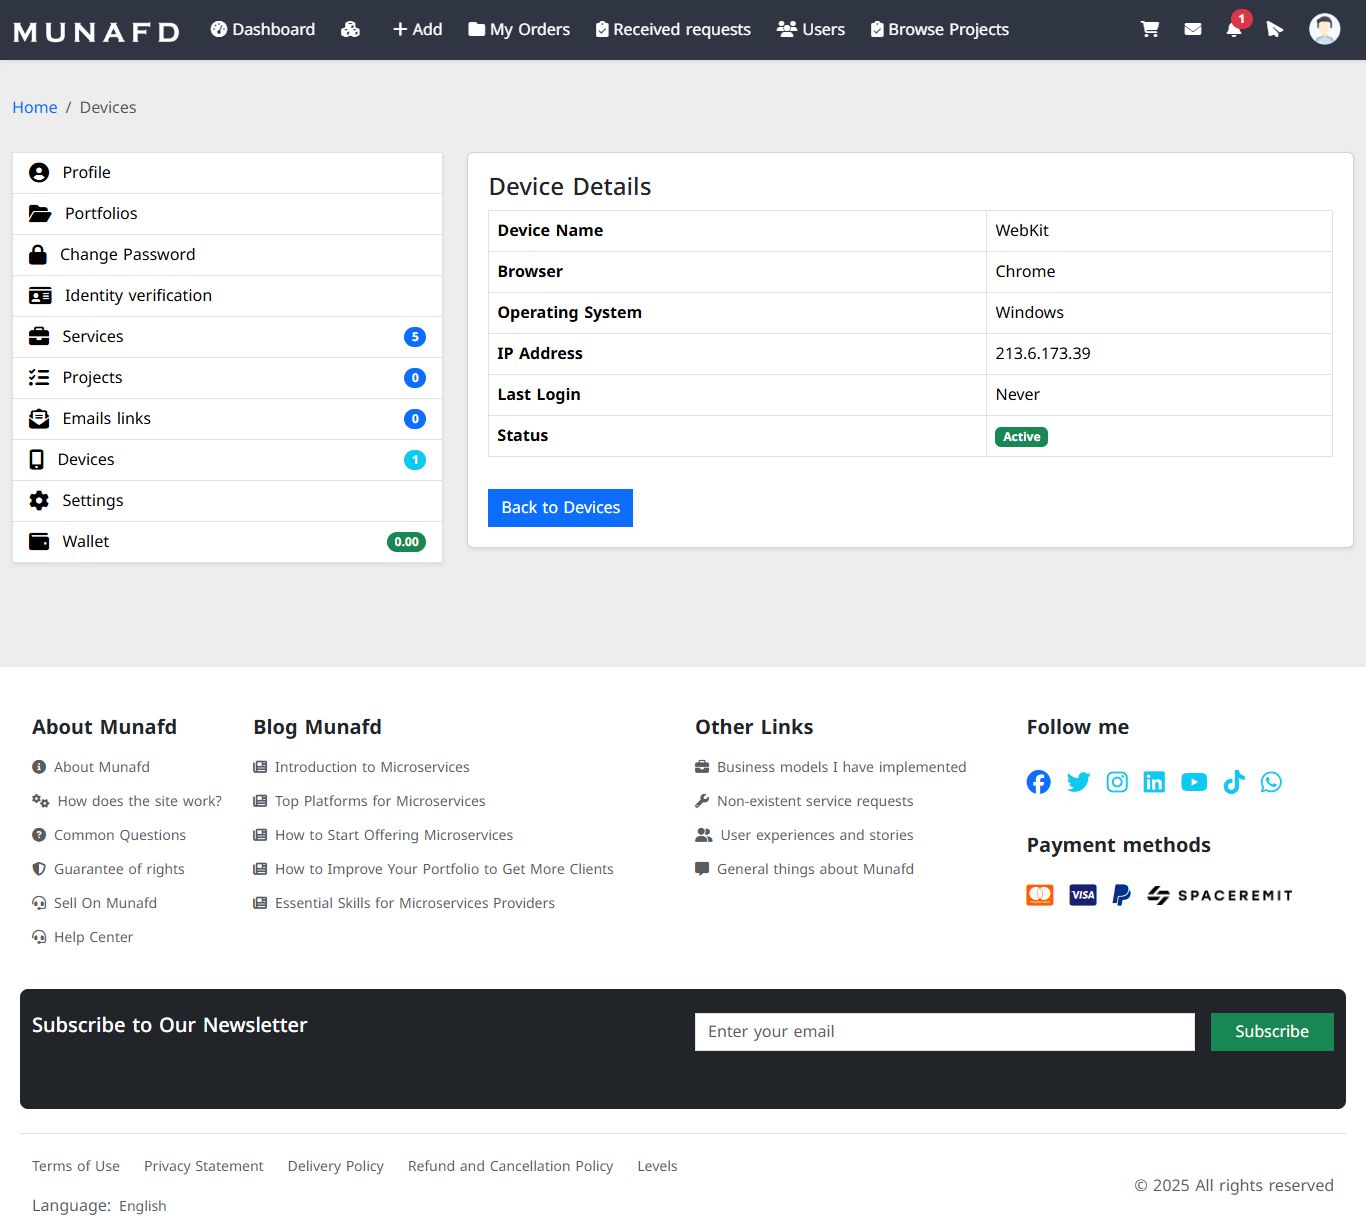Click the Emails links count badge

click(415, 419)
